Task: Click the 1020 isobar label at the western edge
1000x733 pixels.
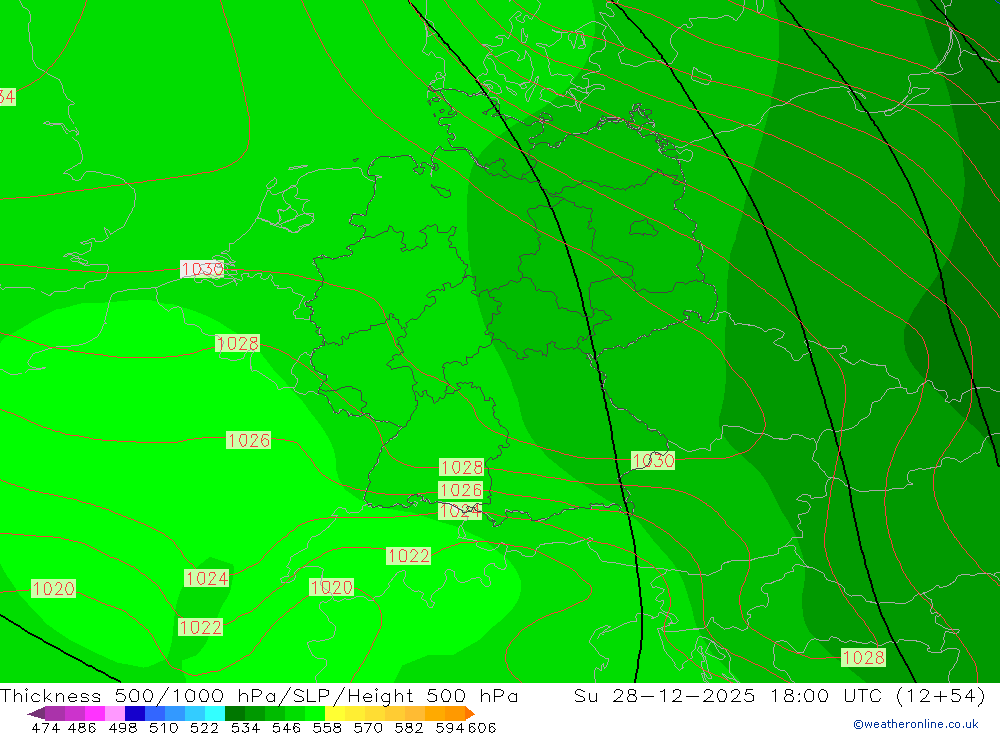Action: [54, 589]
